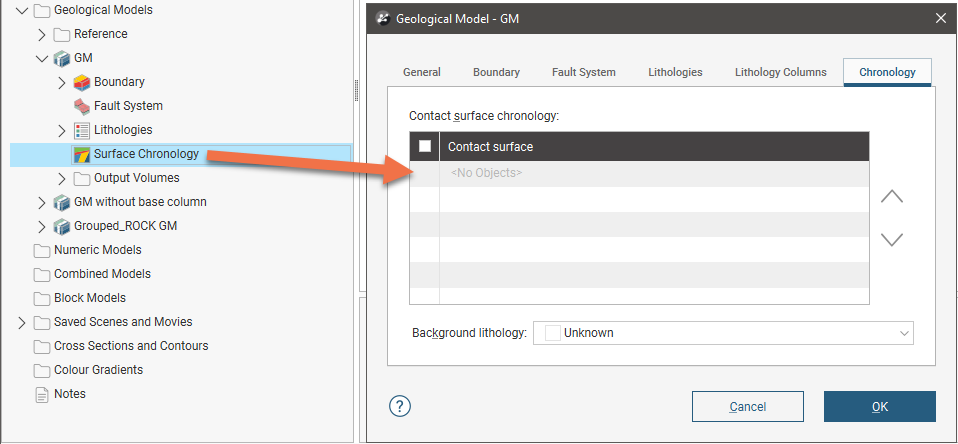
Task: Click the Grouped_ROCK GM model icon
Action: (x=62, y=226)
